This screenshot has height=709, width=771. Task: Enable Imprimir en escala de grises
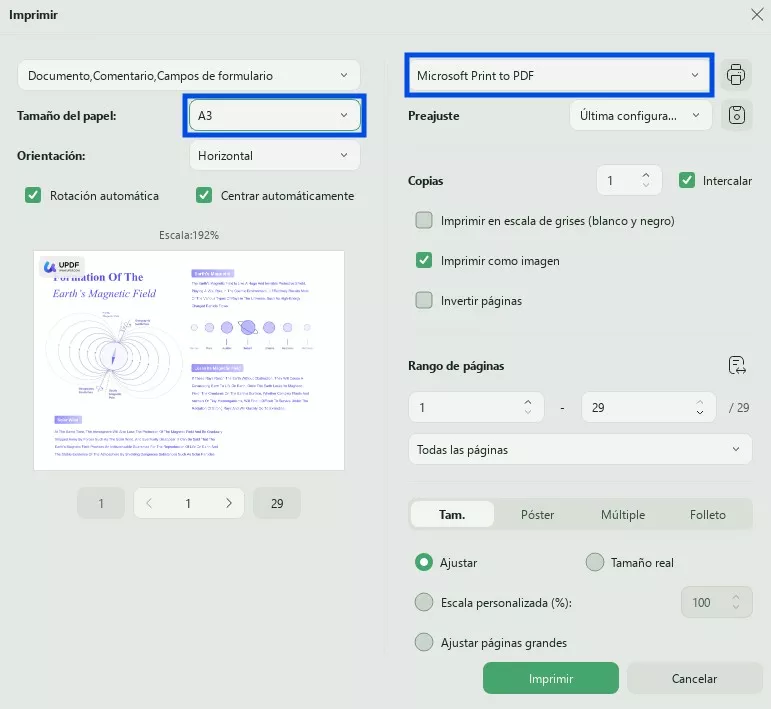pyautogui.click(x=424, y=220)
